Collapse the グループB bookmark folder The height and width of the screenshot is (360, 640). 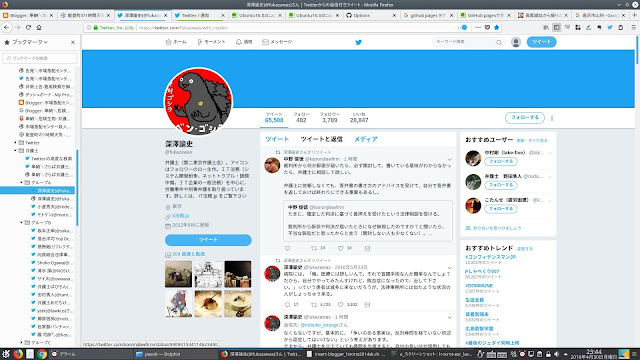22,222
